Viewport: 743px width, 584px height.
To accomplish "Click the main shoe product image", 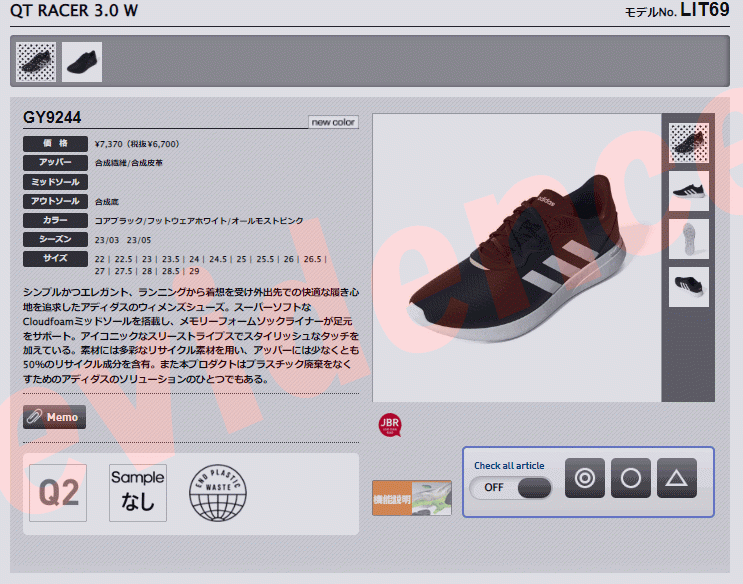I will pyautogui.click(x=517, y=257).
